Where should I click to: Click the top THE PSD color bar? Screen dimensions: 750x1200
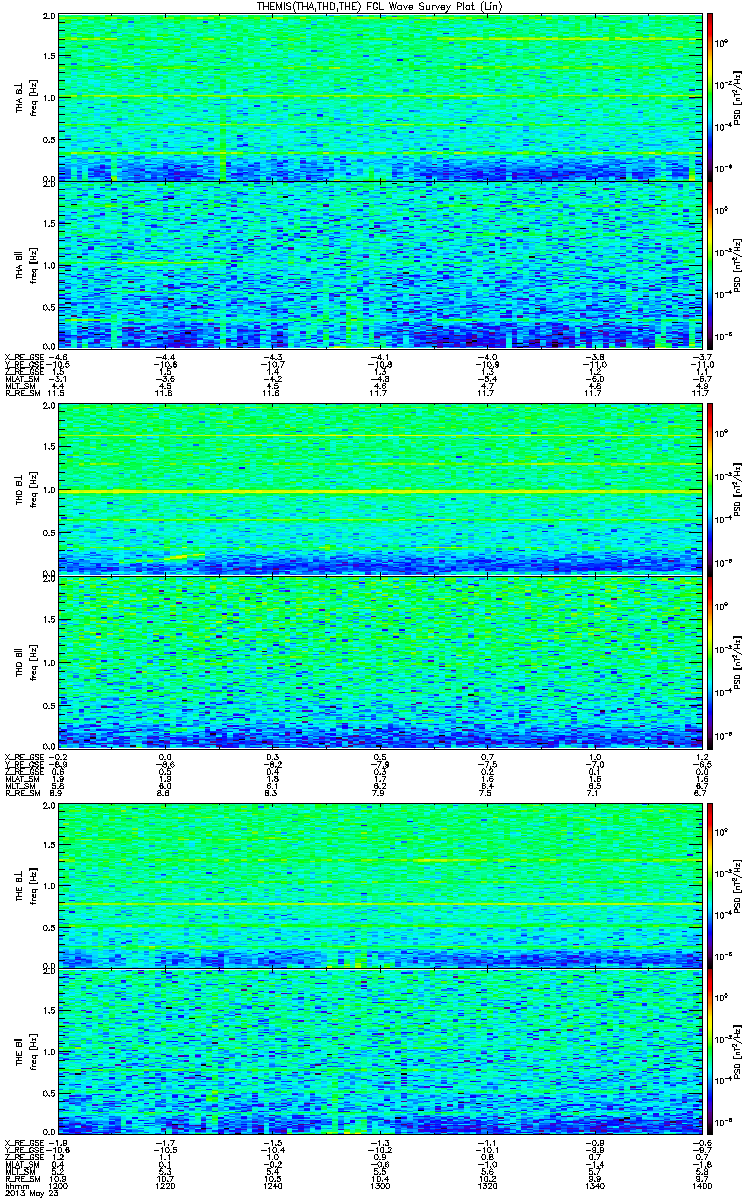tap(710, 885)
